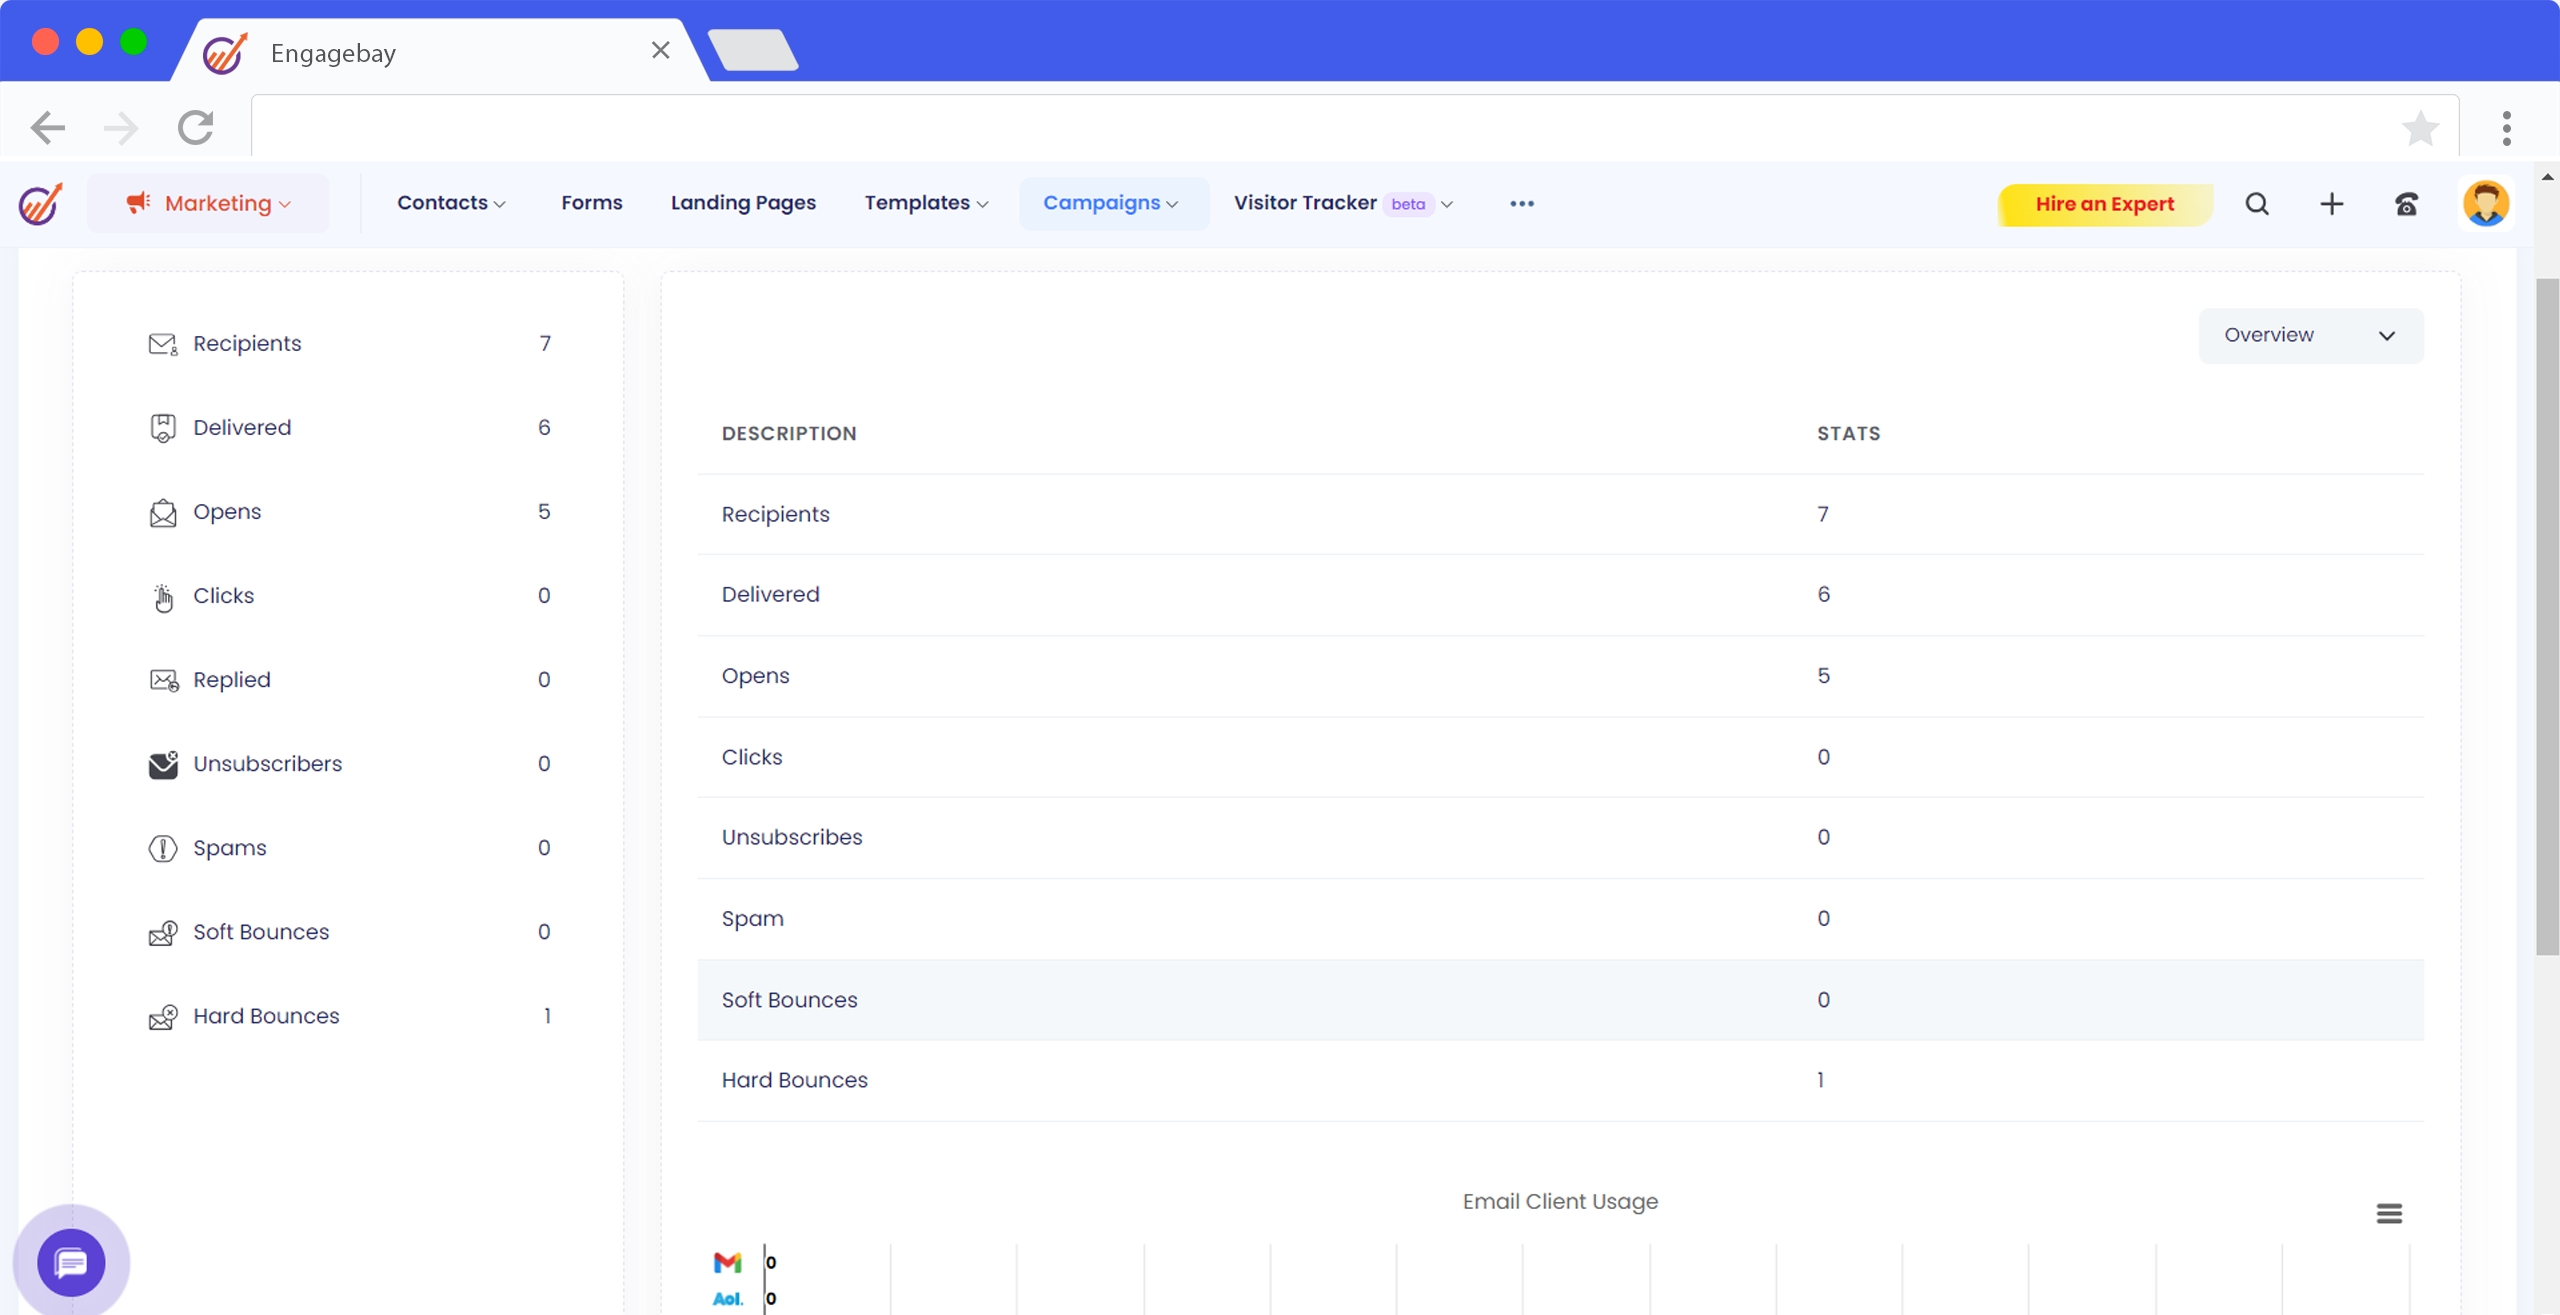
Task: Open the user profile avatar
Action: point(2486,204)
